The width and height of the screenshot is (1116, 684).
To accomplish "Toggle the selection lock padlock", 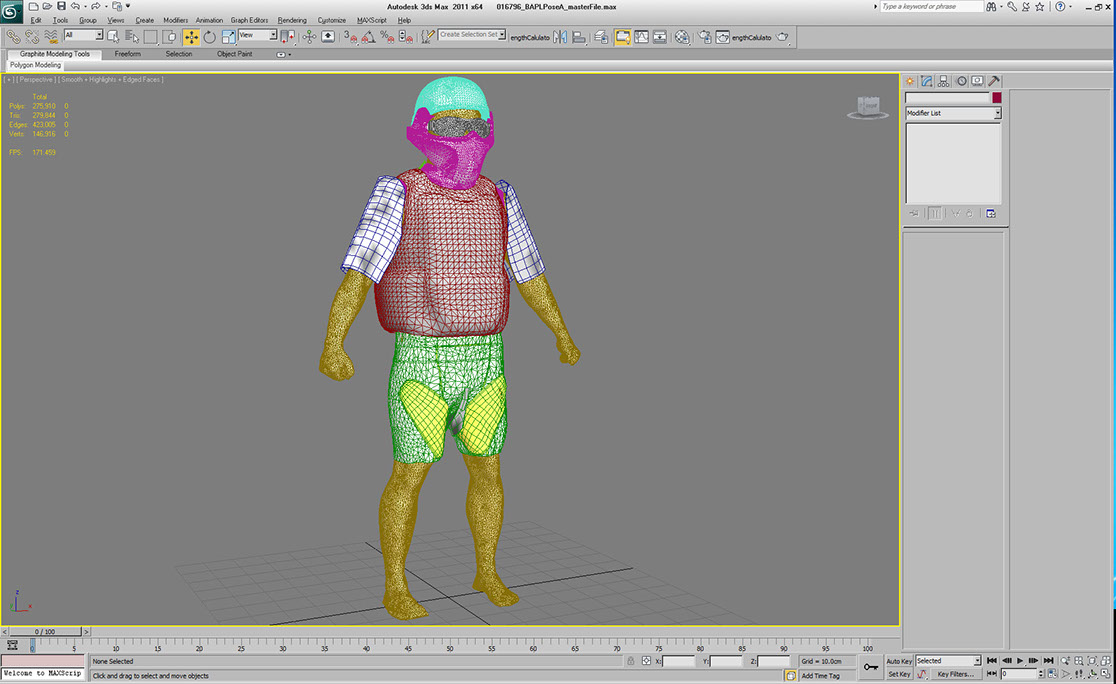I will [x=631, y=661].
